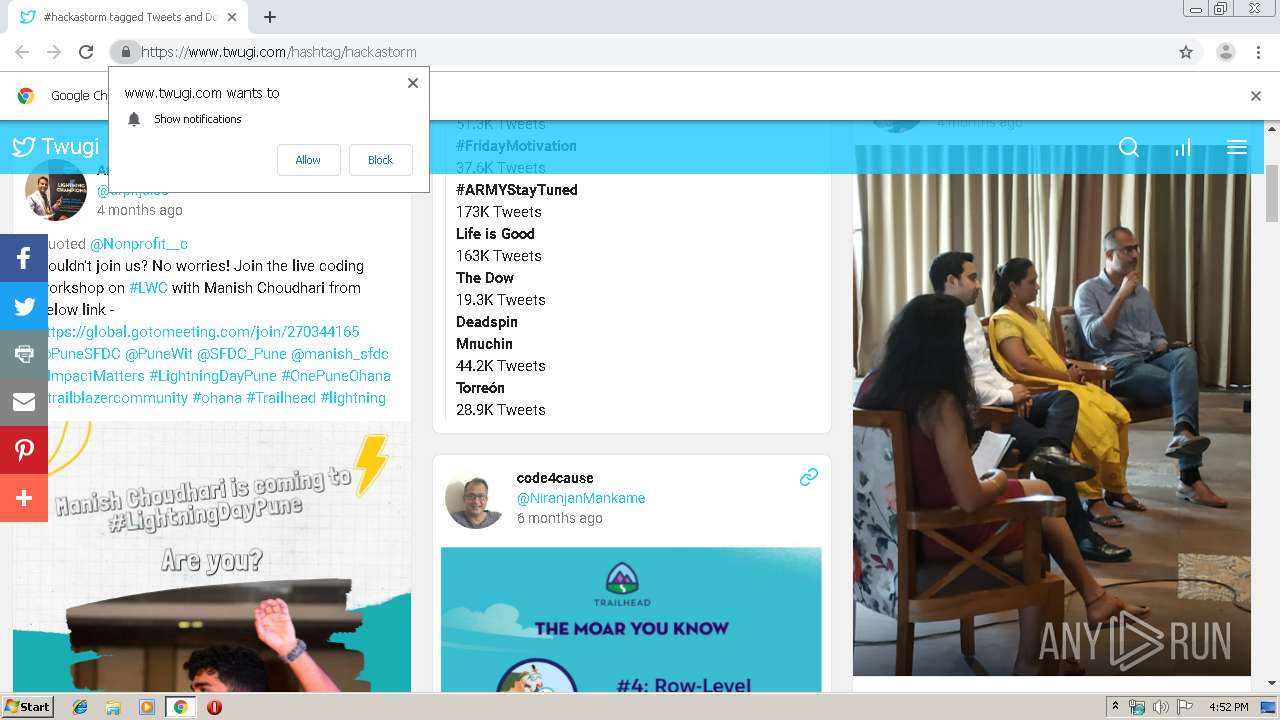Click the page scrollbar down arrow
1280x720 pixels.
[1272, 683]
